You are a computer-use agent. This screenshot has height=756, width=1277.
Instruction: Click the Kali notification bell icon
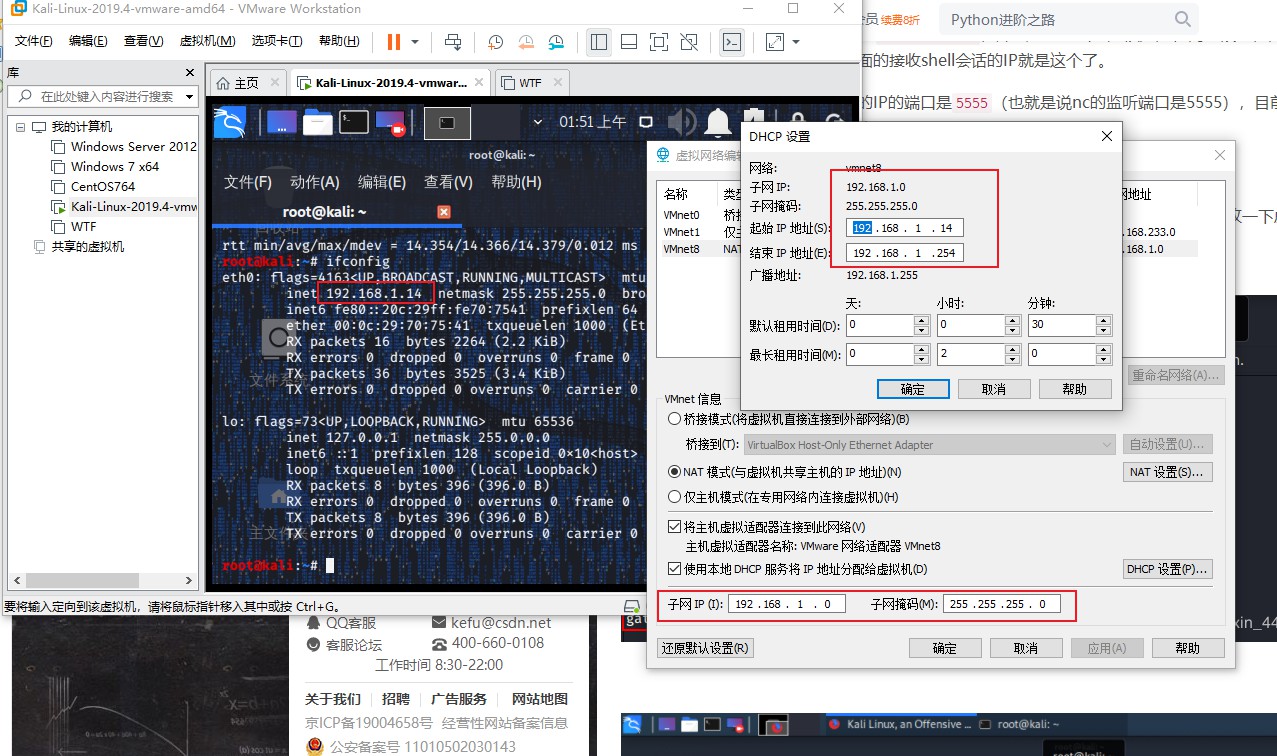pyautogui.click(x=717, y=122)
